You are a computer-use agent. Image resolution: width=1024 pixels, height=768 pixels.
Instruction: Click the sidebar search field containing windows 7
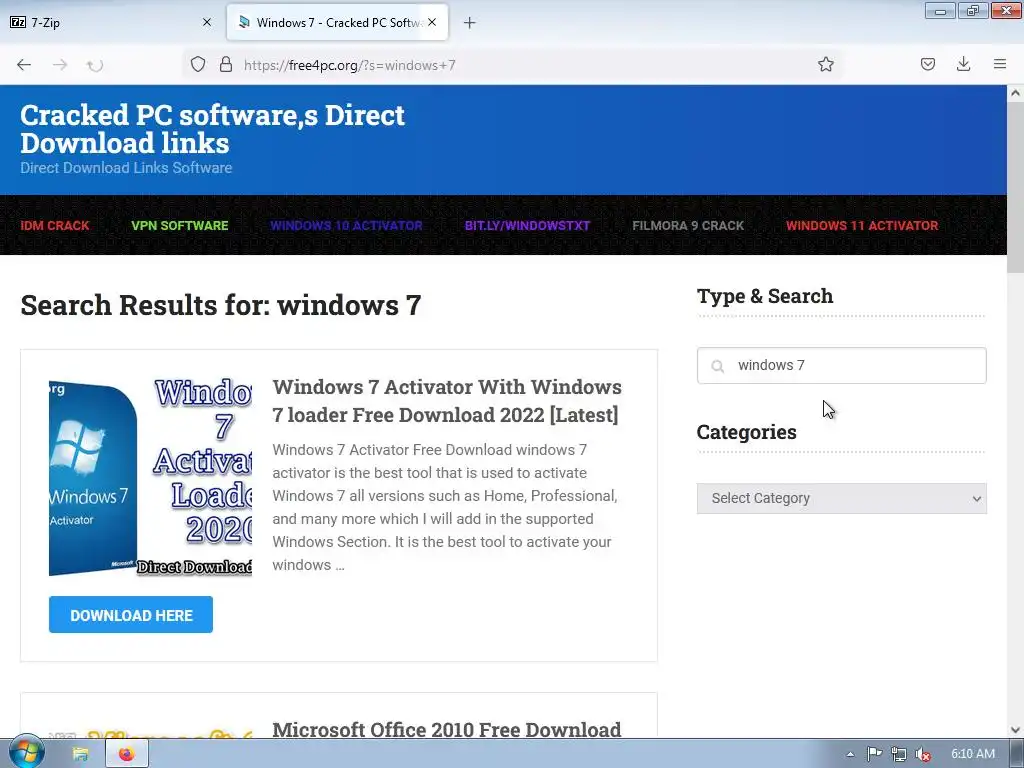point(841,365)
